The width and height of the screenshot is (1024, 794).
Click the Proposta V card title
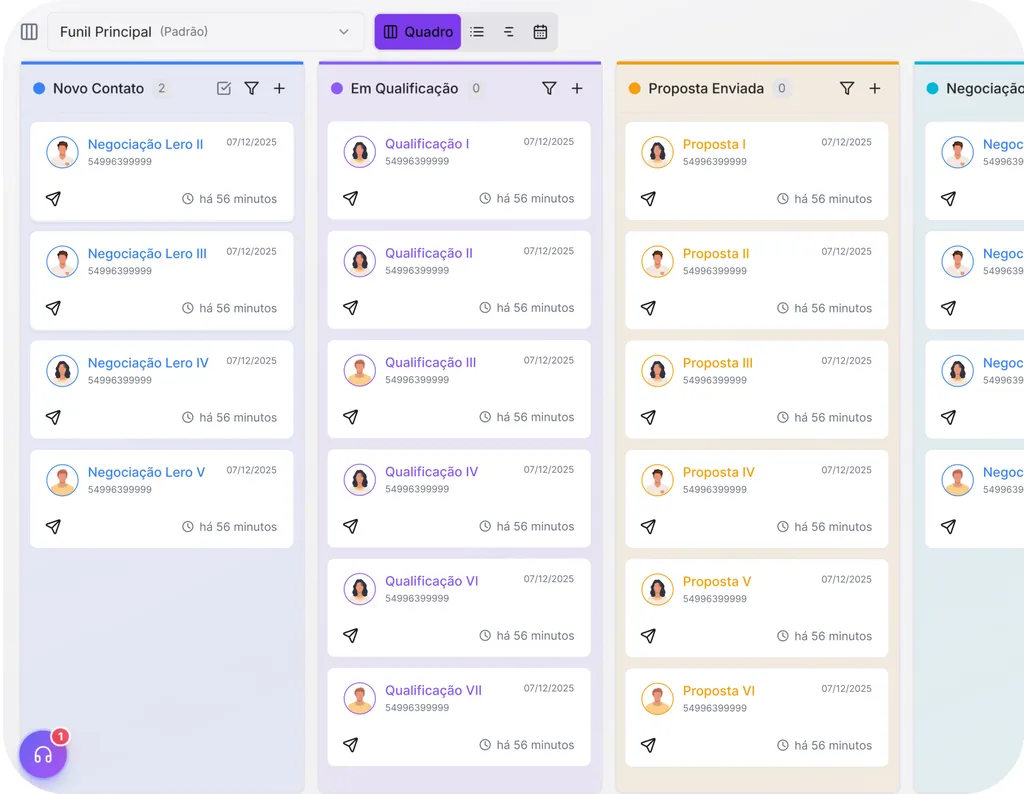[x=717, y=581]
